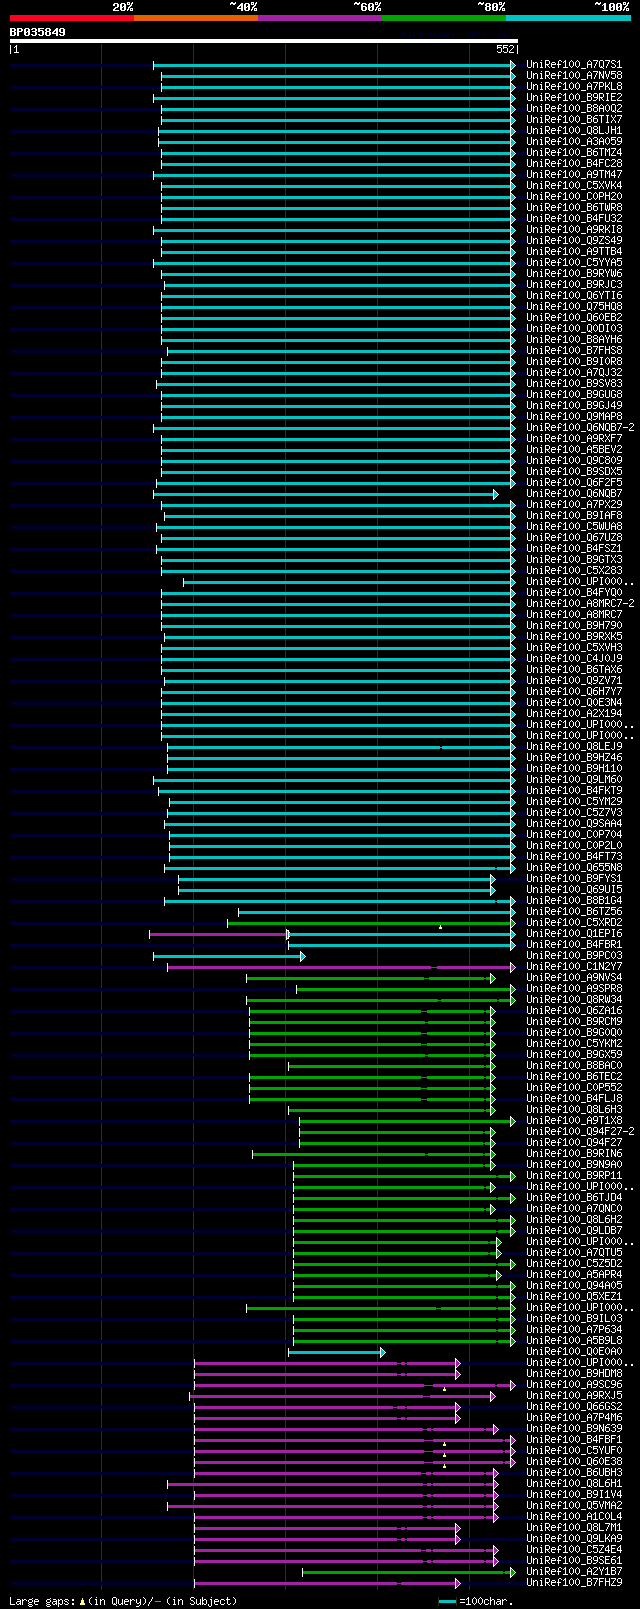Image resolution: width=640 pixels, height=1609 pixels.
Task: Open the UniRef100_Q0E0A0 entry
Action: (574, 1352)
